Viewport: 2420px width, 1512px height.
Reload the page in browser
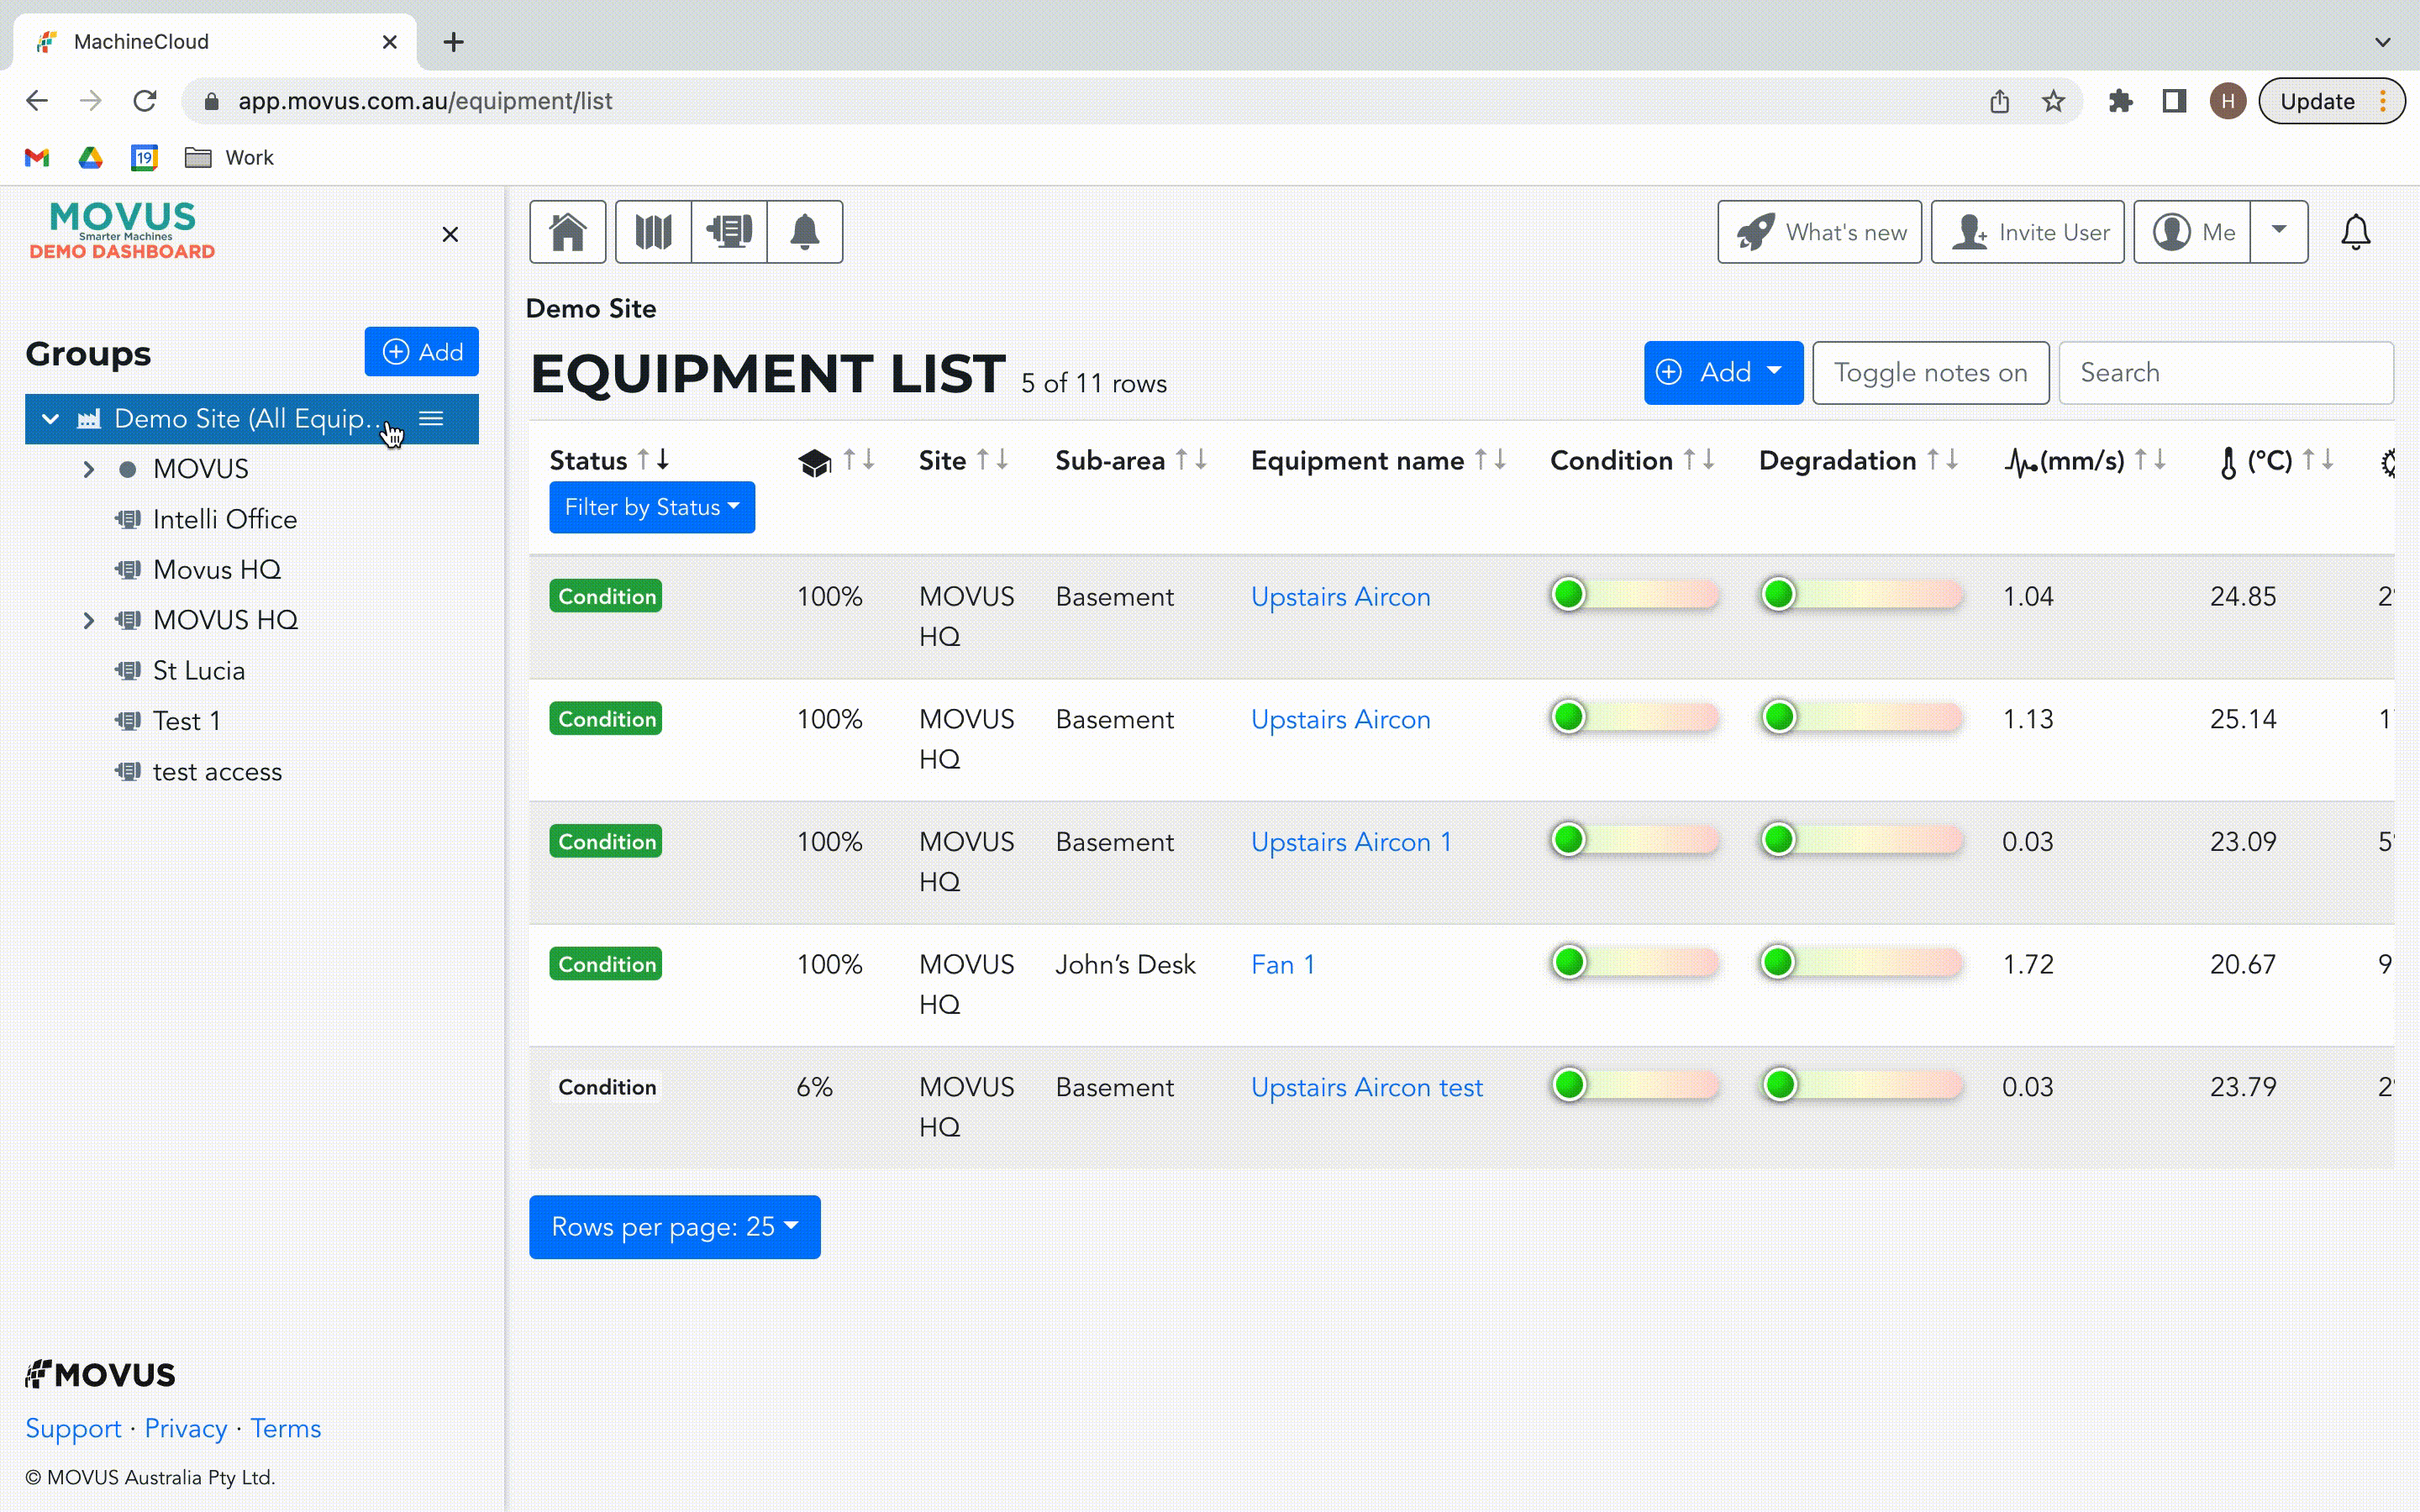coord(145,101)
